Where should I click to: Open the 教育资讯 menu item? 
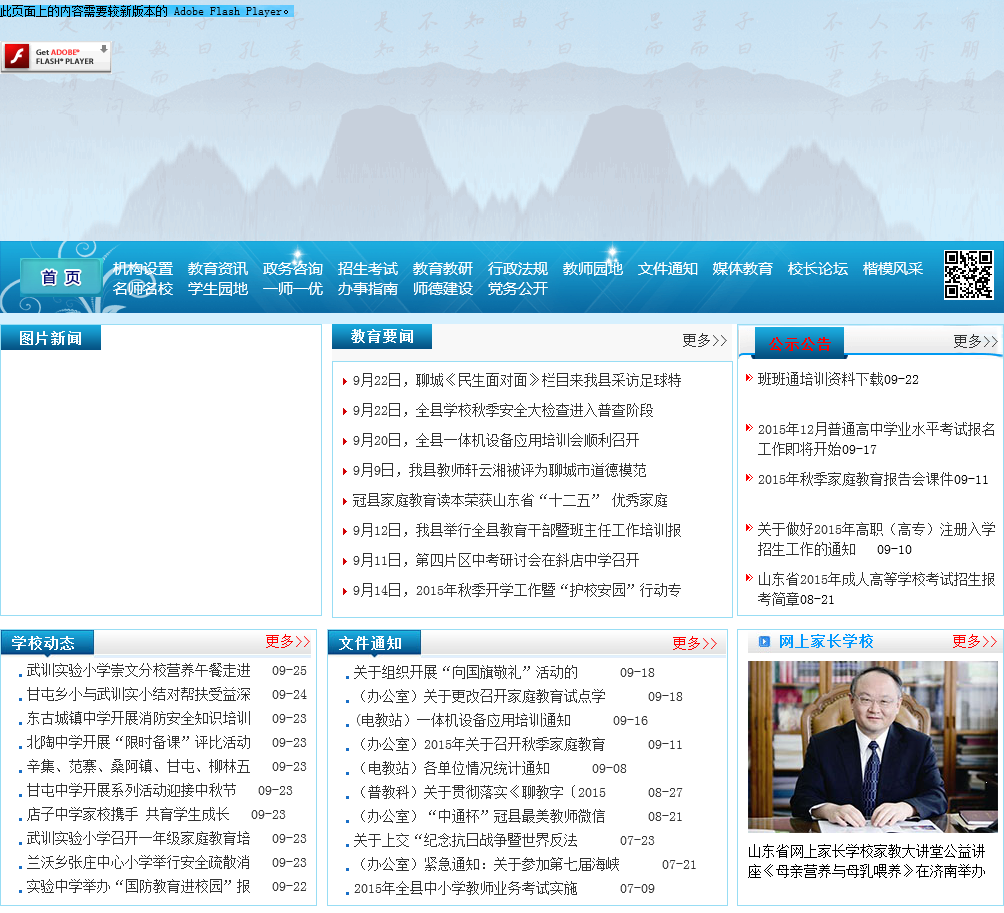pos(218,268)
